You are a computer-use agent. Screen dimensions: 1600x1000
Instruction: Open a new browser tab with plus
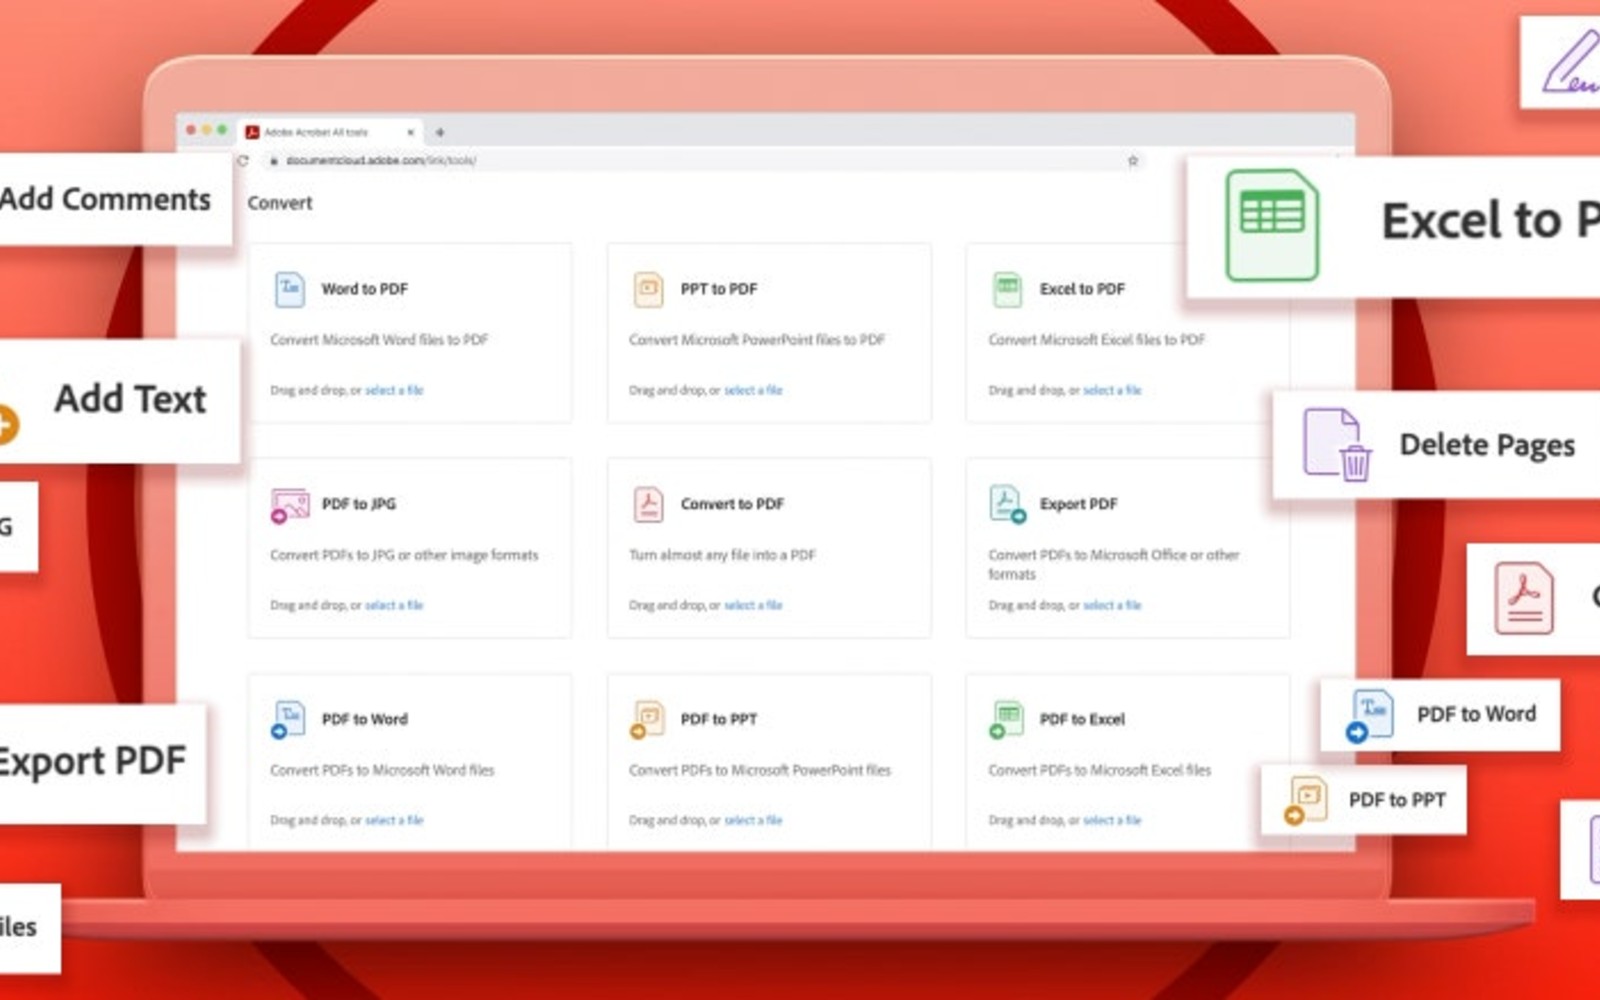coord(440,132)
